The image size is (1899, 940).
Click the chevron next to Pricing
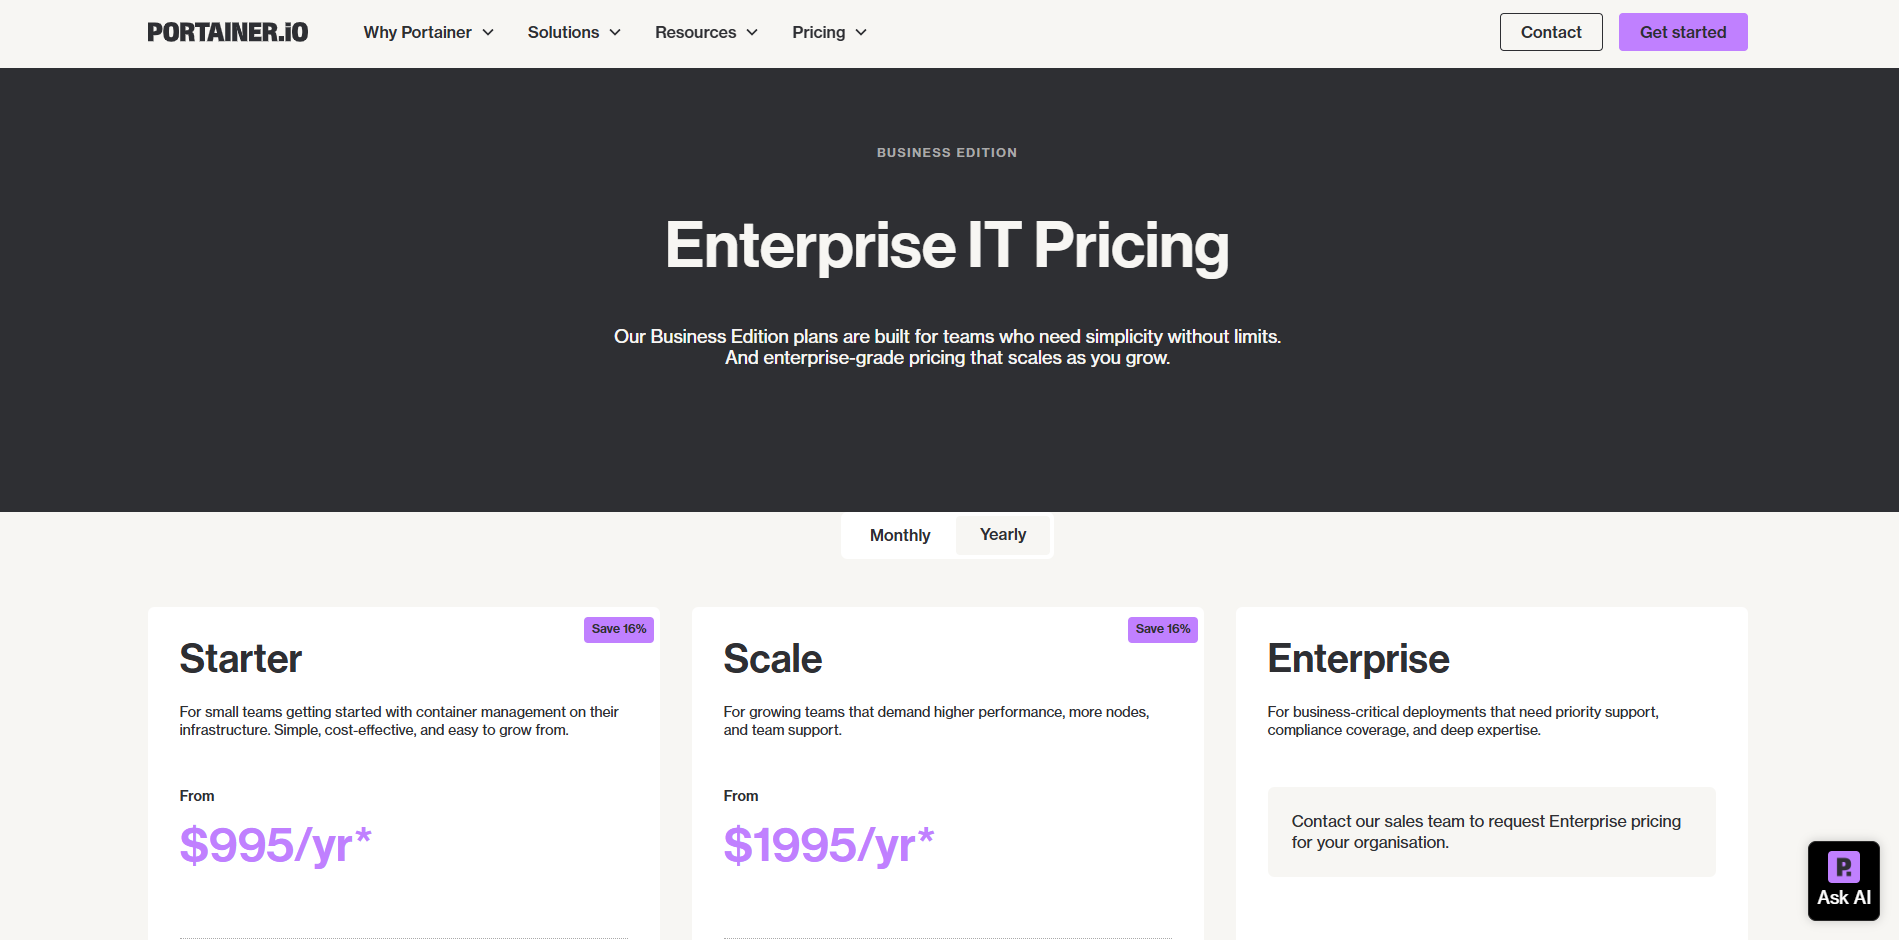(x=861, y=33)
